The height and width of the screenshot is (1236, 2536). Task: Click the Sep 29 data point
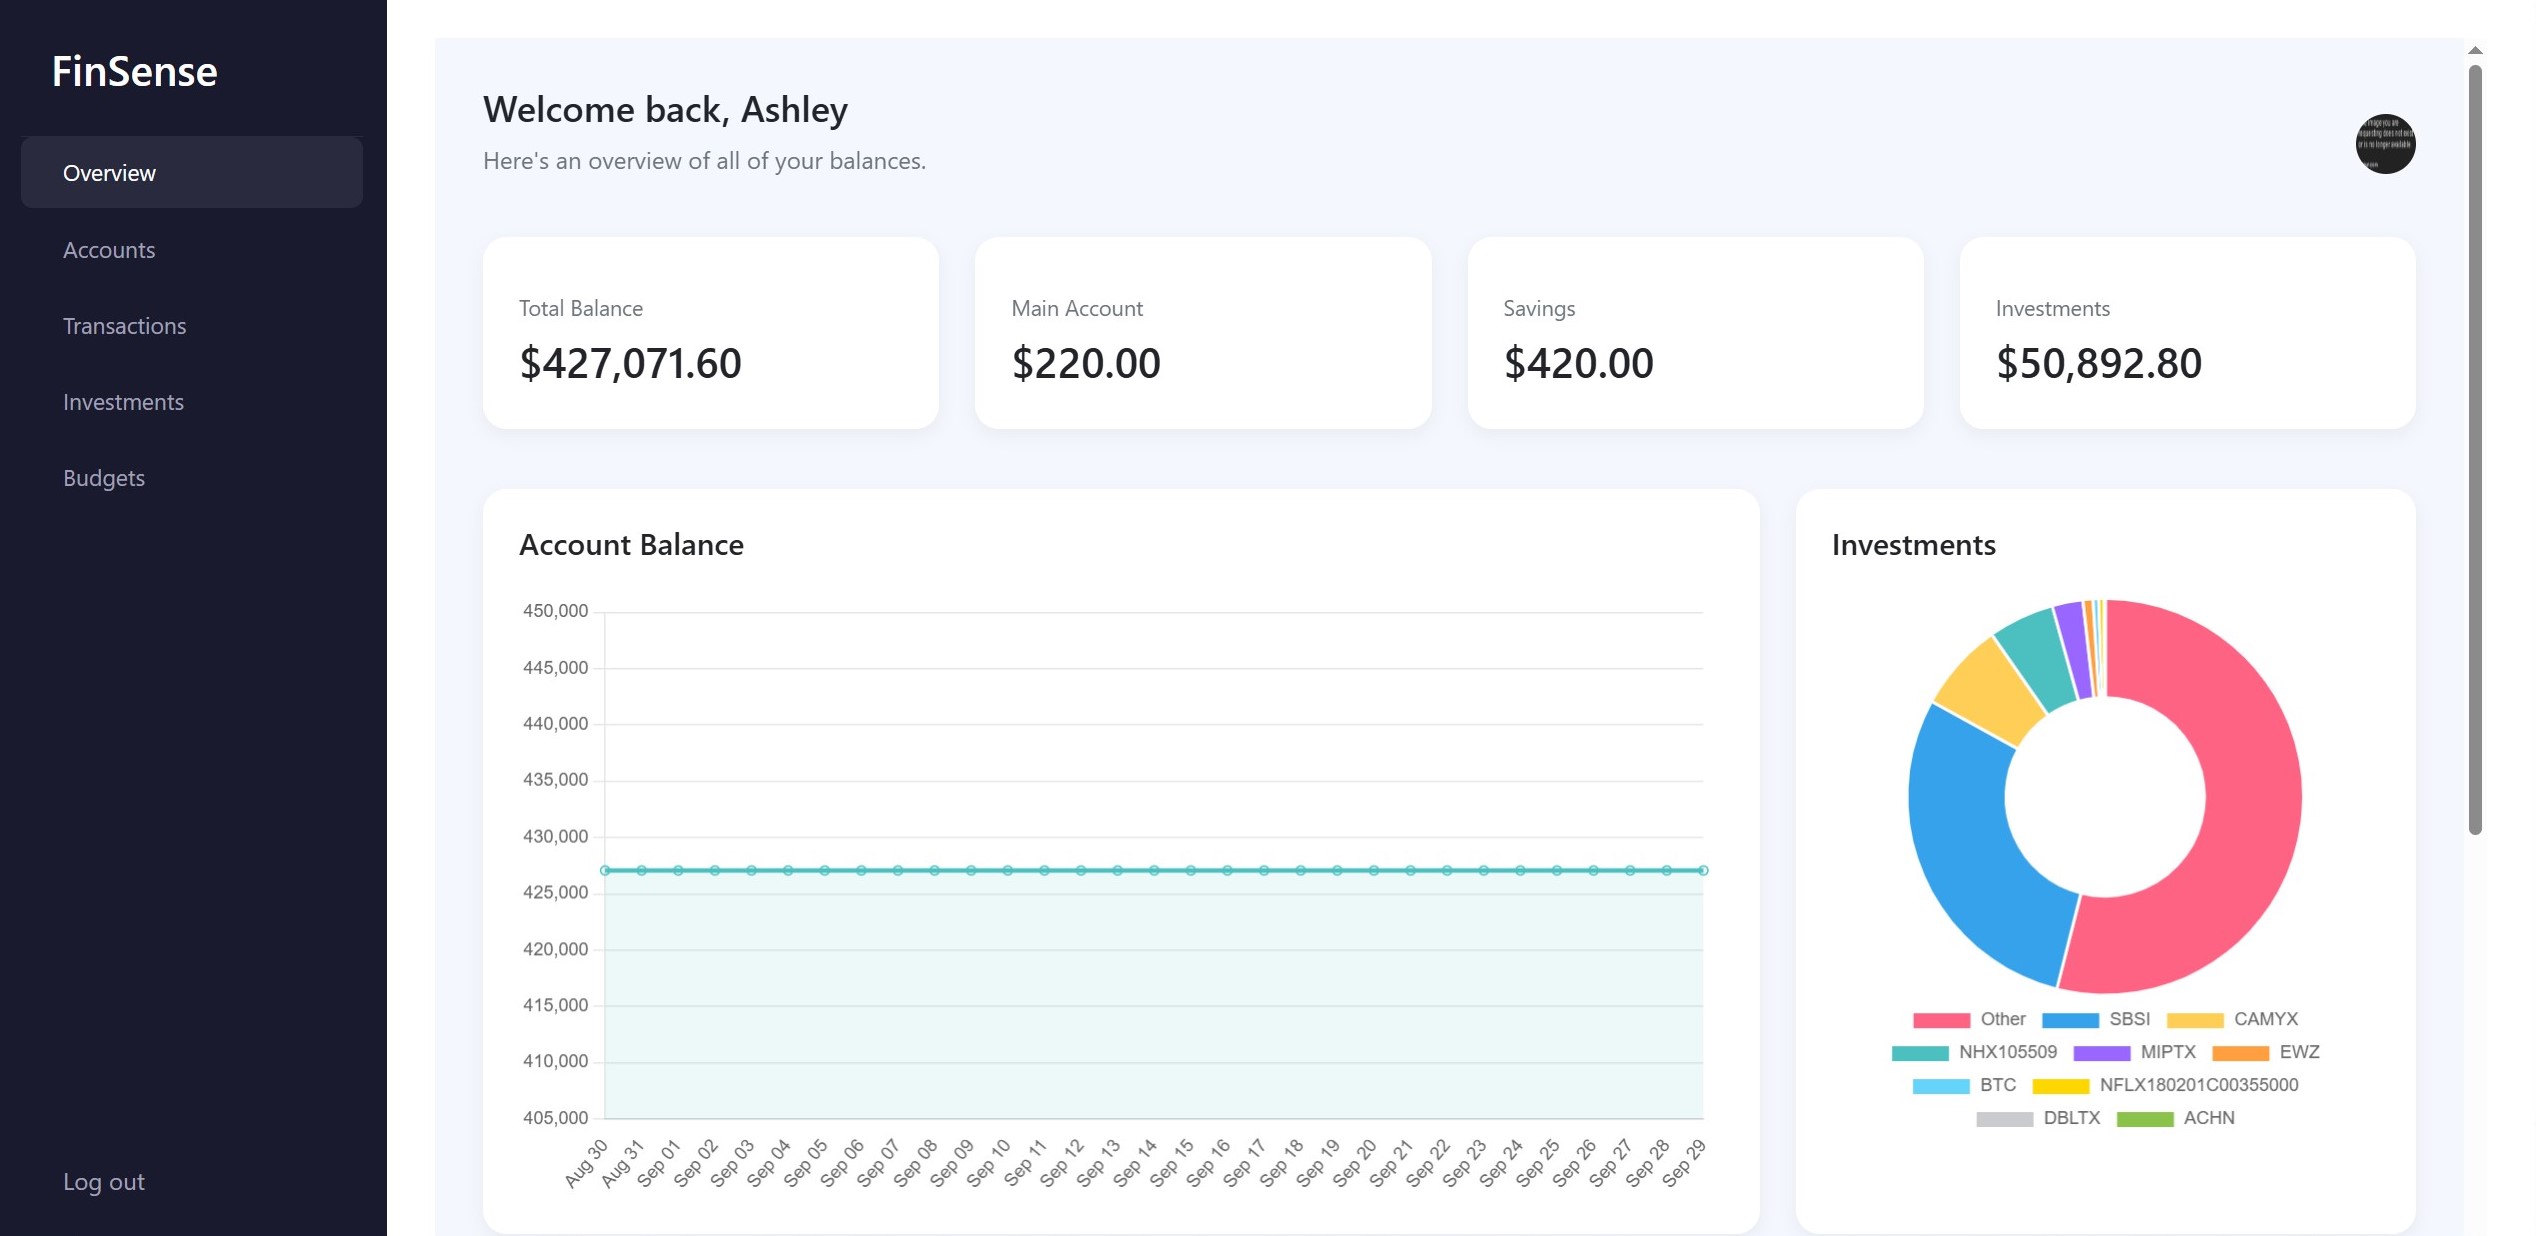tap(1703, 871)
